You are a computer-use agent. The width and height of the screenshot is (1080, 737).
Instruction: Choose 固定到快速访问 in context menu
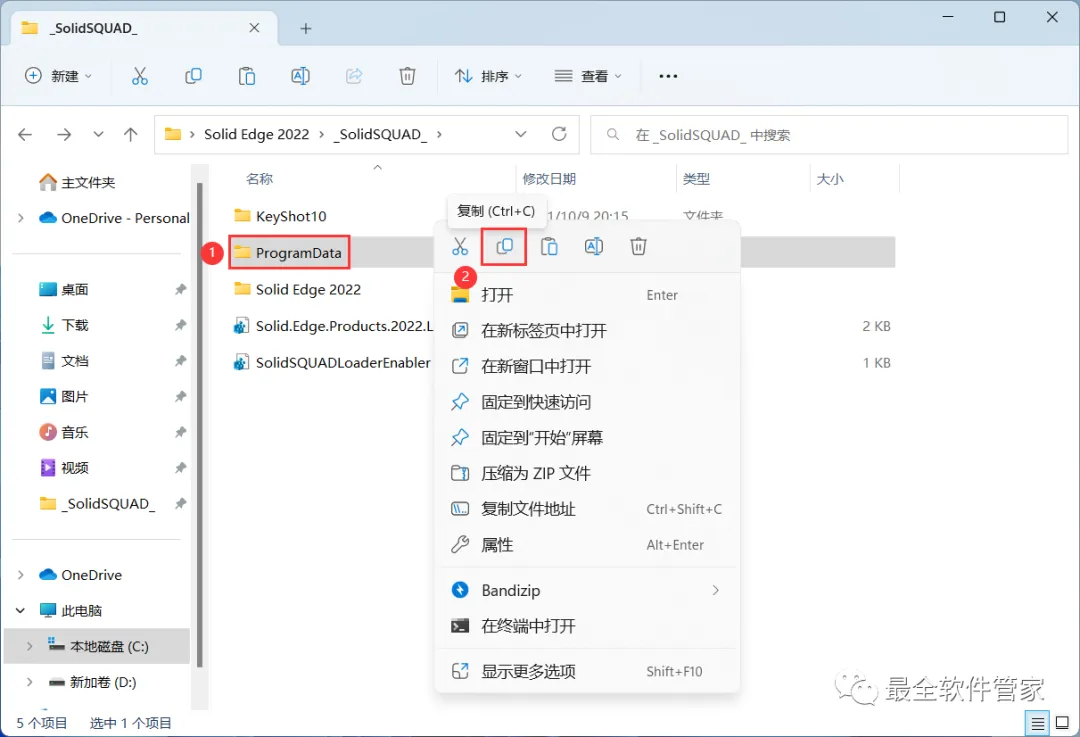(x=588, y=402)
